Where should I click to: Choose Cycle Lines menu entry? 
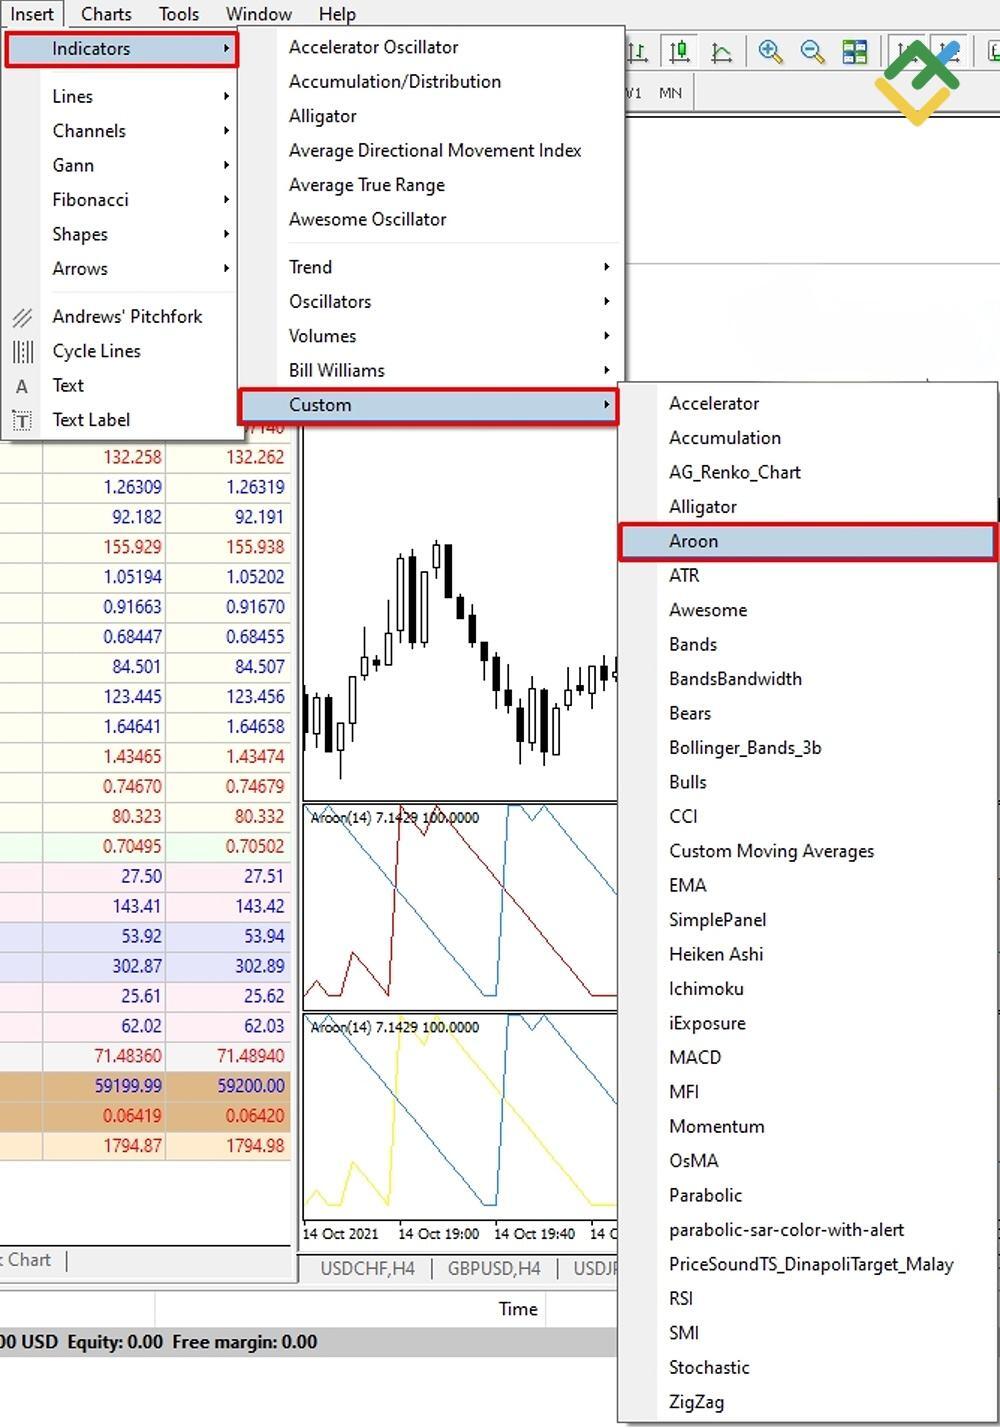pyautogui.click(x=122, y=351)
